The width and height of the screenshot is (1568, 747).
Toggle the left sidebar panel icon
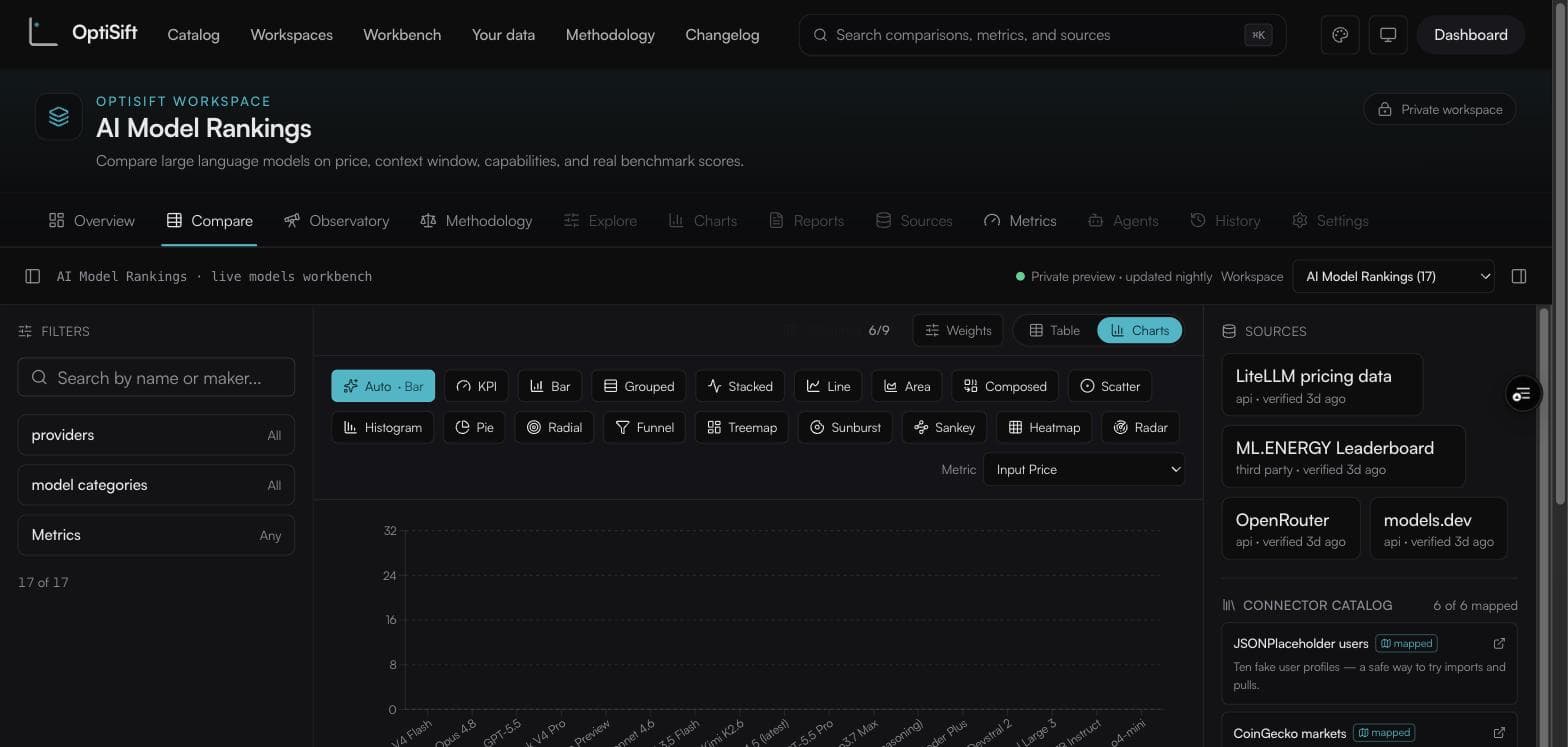(x=32, y=276)
